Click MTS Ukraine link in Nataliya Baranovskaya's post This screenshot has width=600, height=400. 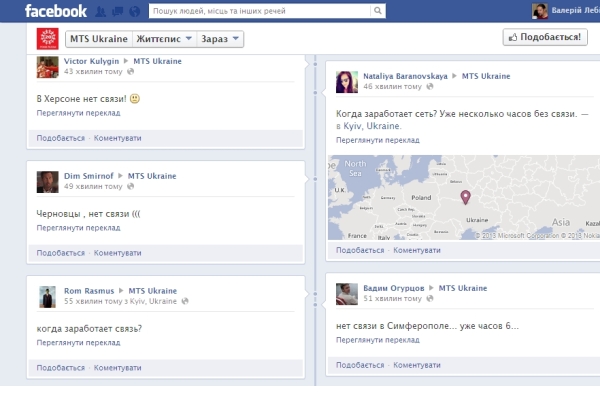[486, 76]
